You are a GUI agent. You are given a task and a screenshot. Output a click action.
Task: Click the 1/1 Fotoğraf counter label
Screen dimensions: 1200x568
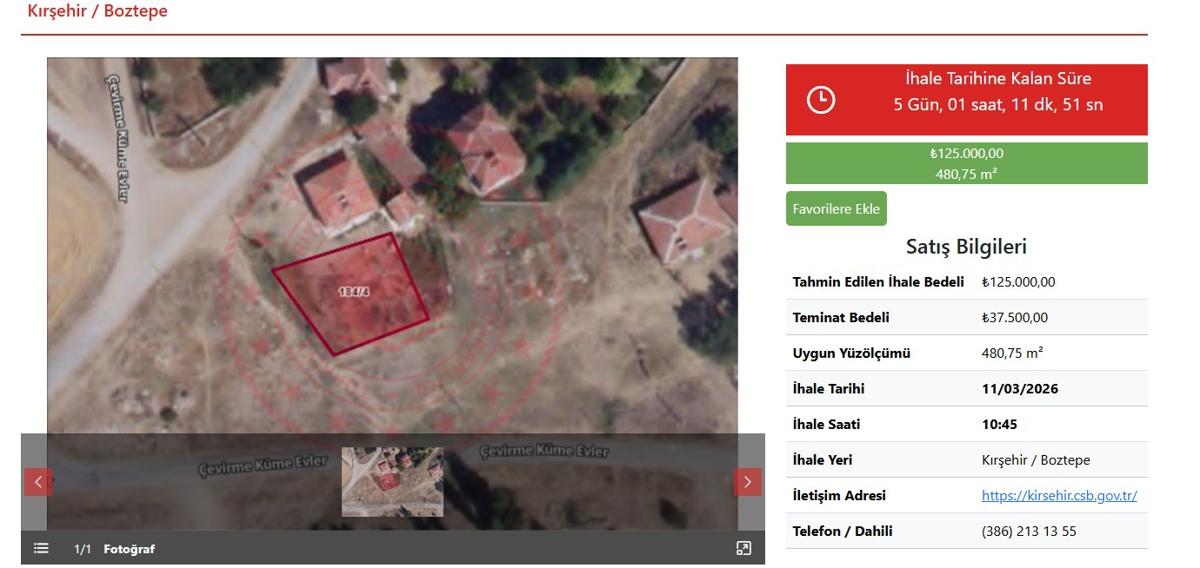tap(114, 549)
